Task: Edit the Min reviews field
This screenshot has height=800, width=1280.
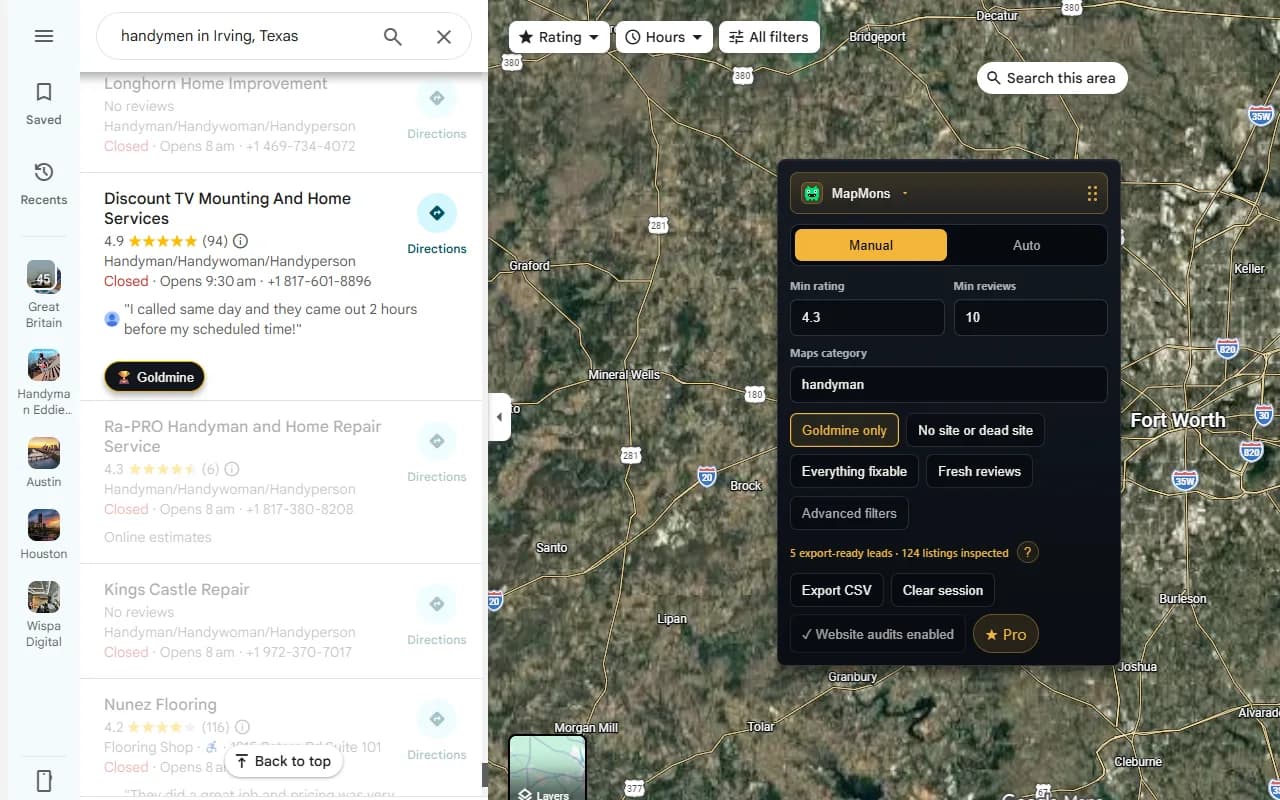Action: click(1030, 317)
